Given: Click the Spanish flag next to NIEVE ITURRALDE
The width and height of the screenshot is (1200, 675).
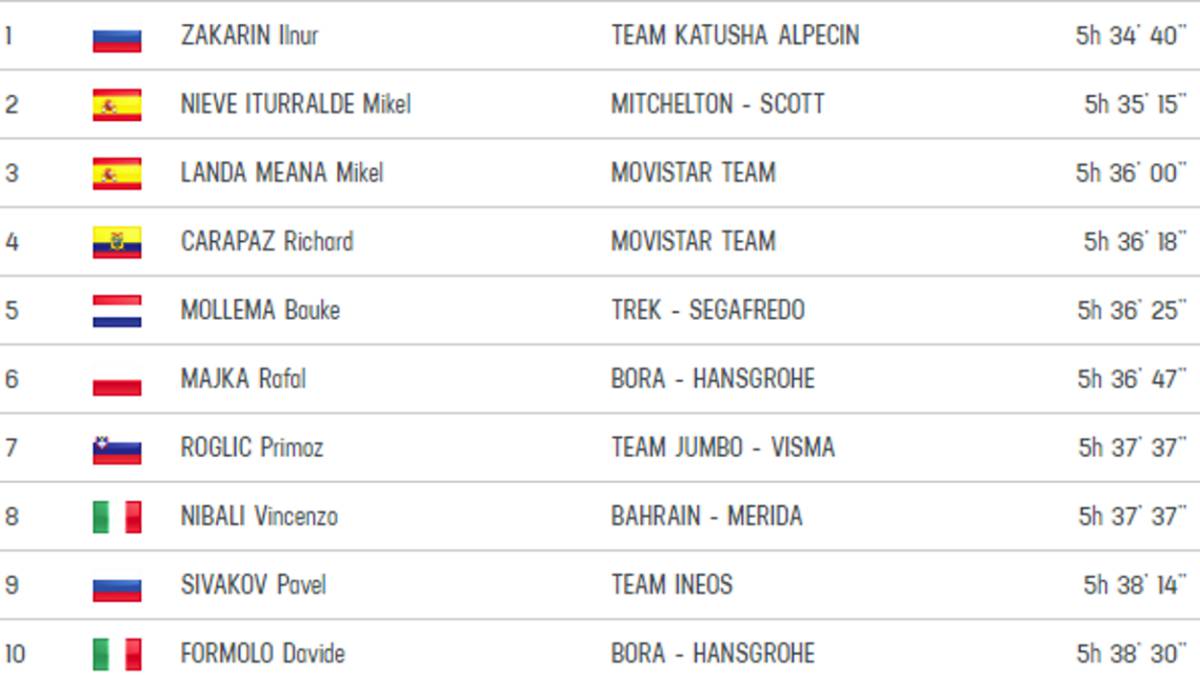Looking at the screenshot, I should pos(117,104).
